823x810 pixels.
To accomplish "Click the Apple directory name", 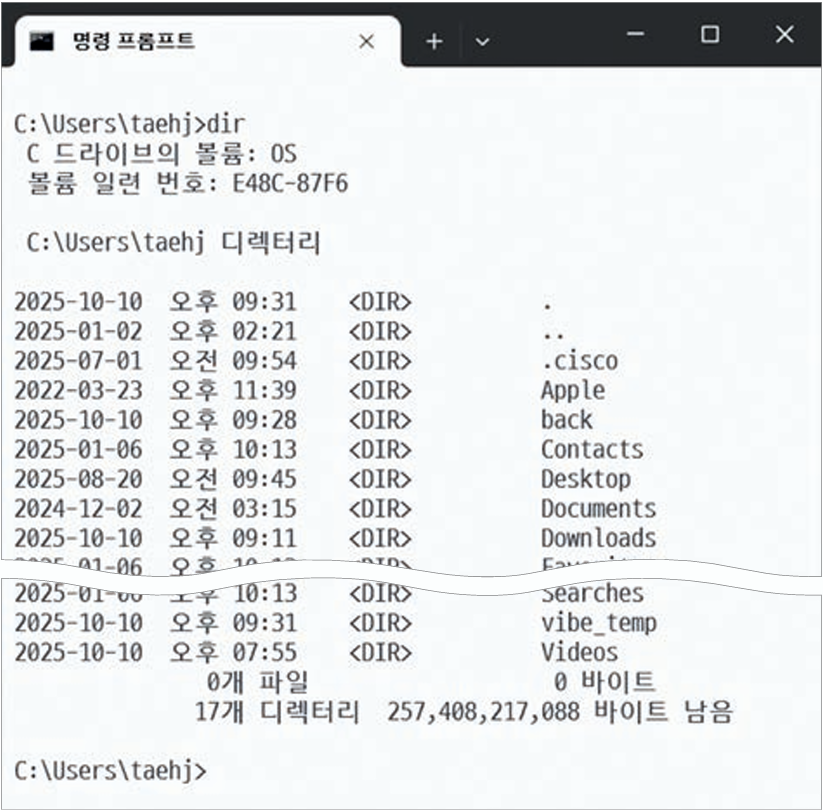I will coord(572,390).
